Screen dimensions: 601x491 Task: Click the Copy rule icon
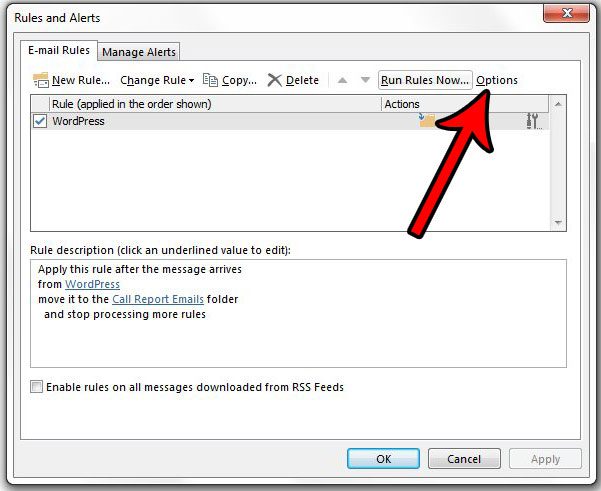(x=210, y=80)
